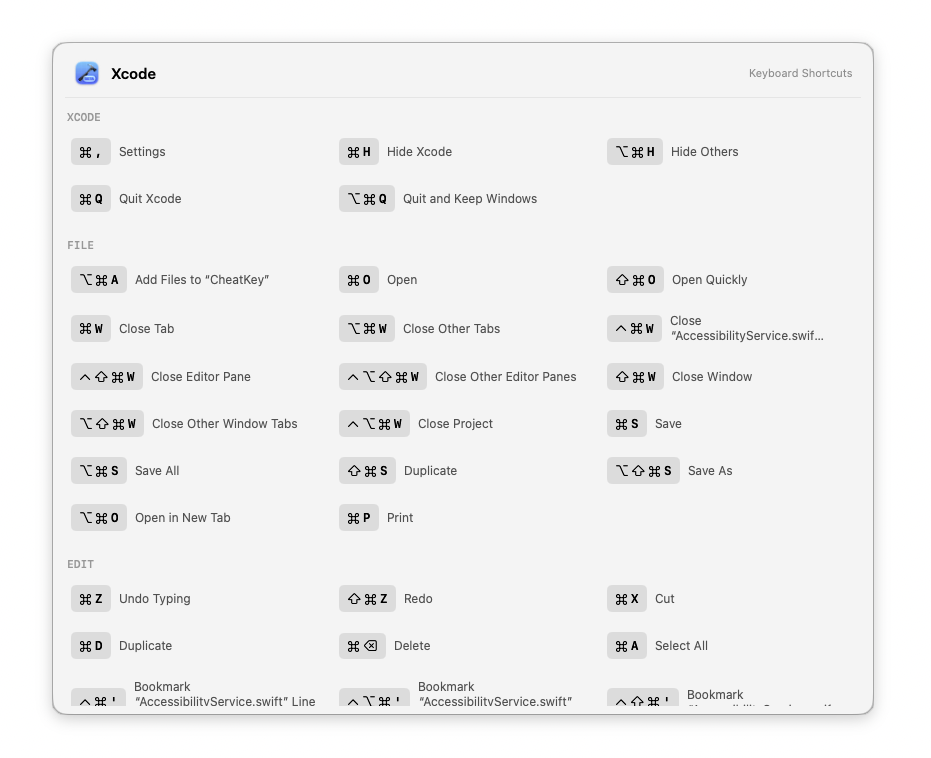Screen dimensions: 931x758
Task: Click the ⇧⌘O Open Quickly key badge
Action: 635,280
